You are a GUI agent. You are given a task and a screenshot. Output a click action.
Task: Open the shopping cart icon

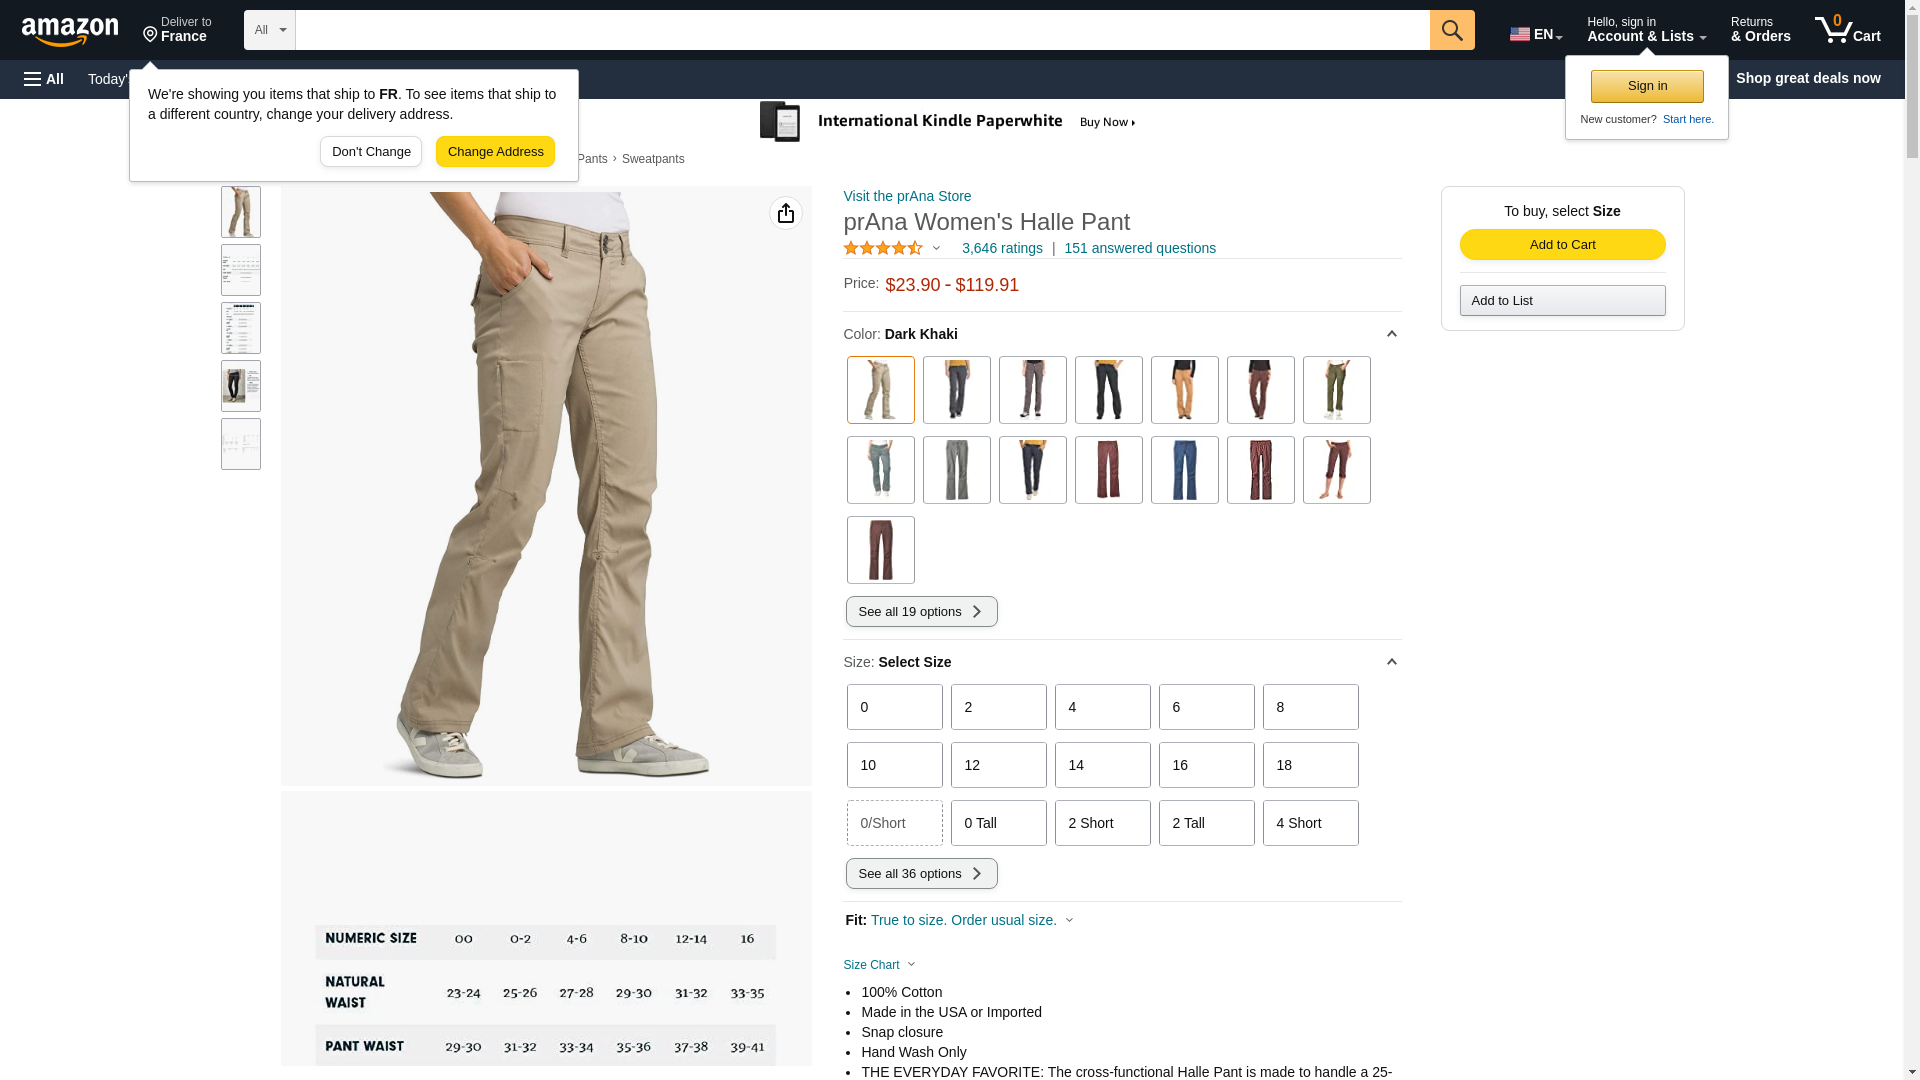click(1847, 30)
